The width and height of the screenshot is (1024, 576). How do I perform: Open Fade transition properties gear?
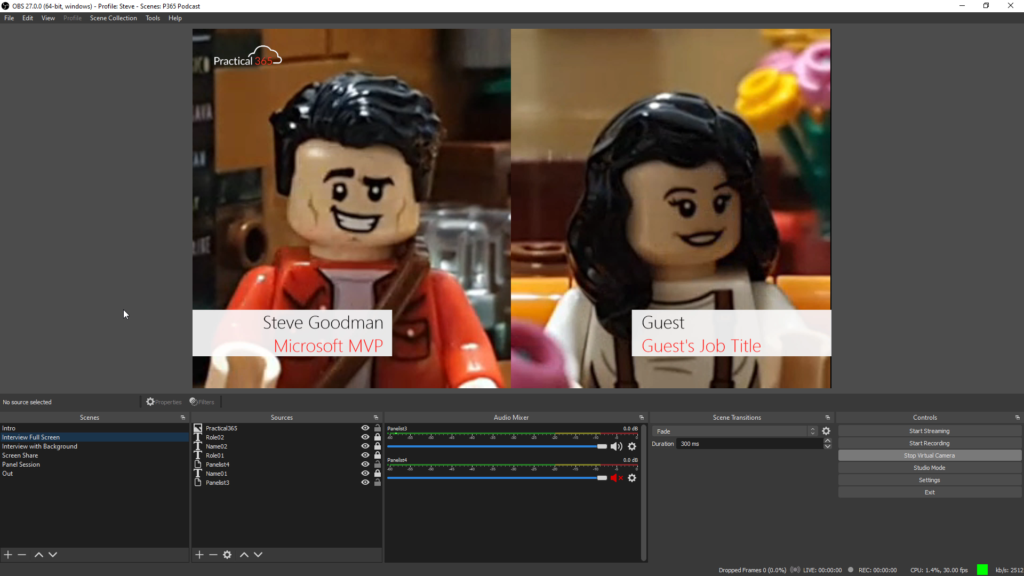tap(826, 431)
